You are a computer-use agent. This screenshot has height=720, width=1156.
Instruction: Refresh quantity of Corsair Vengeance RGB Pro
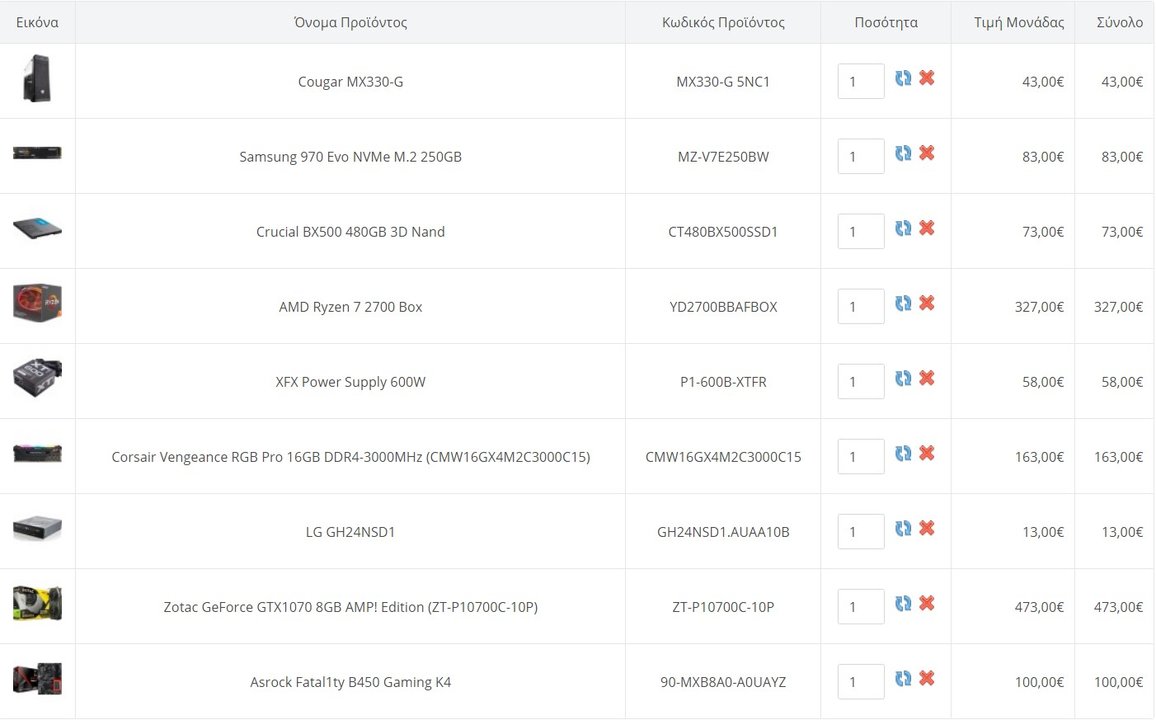[x=903, y=454]
